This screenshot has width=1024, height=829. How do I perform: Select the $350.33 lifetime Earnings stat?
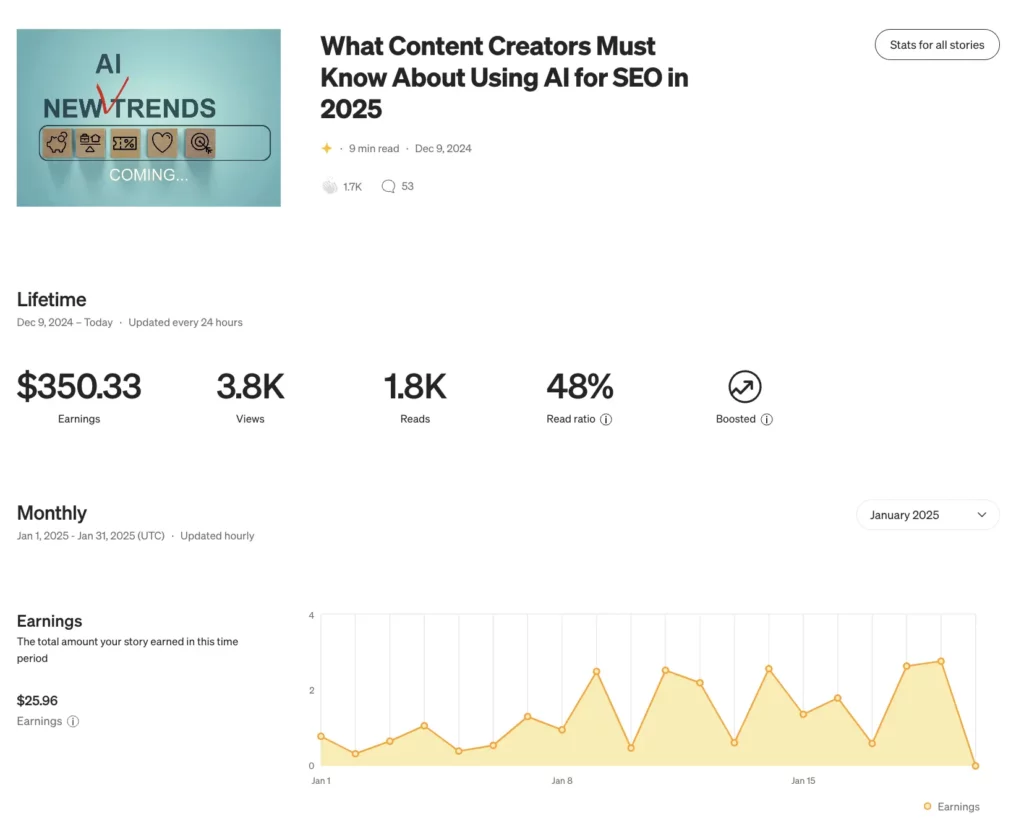[79, 387]
